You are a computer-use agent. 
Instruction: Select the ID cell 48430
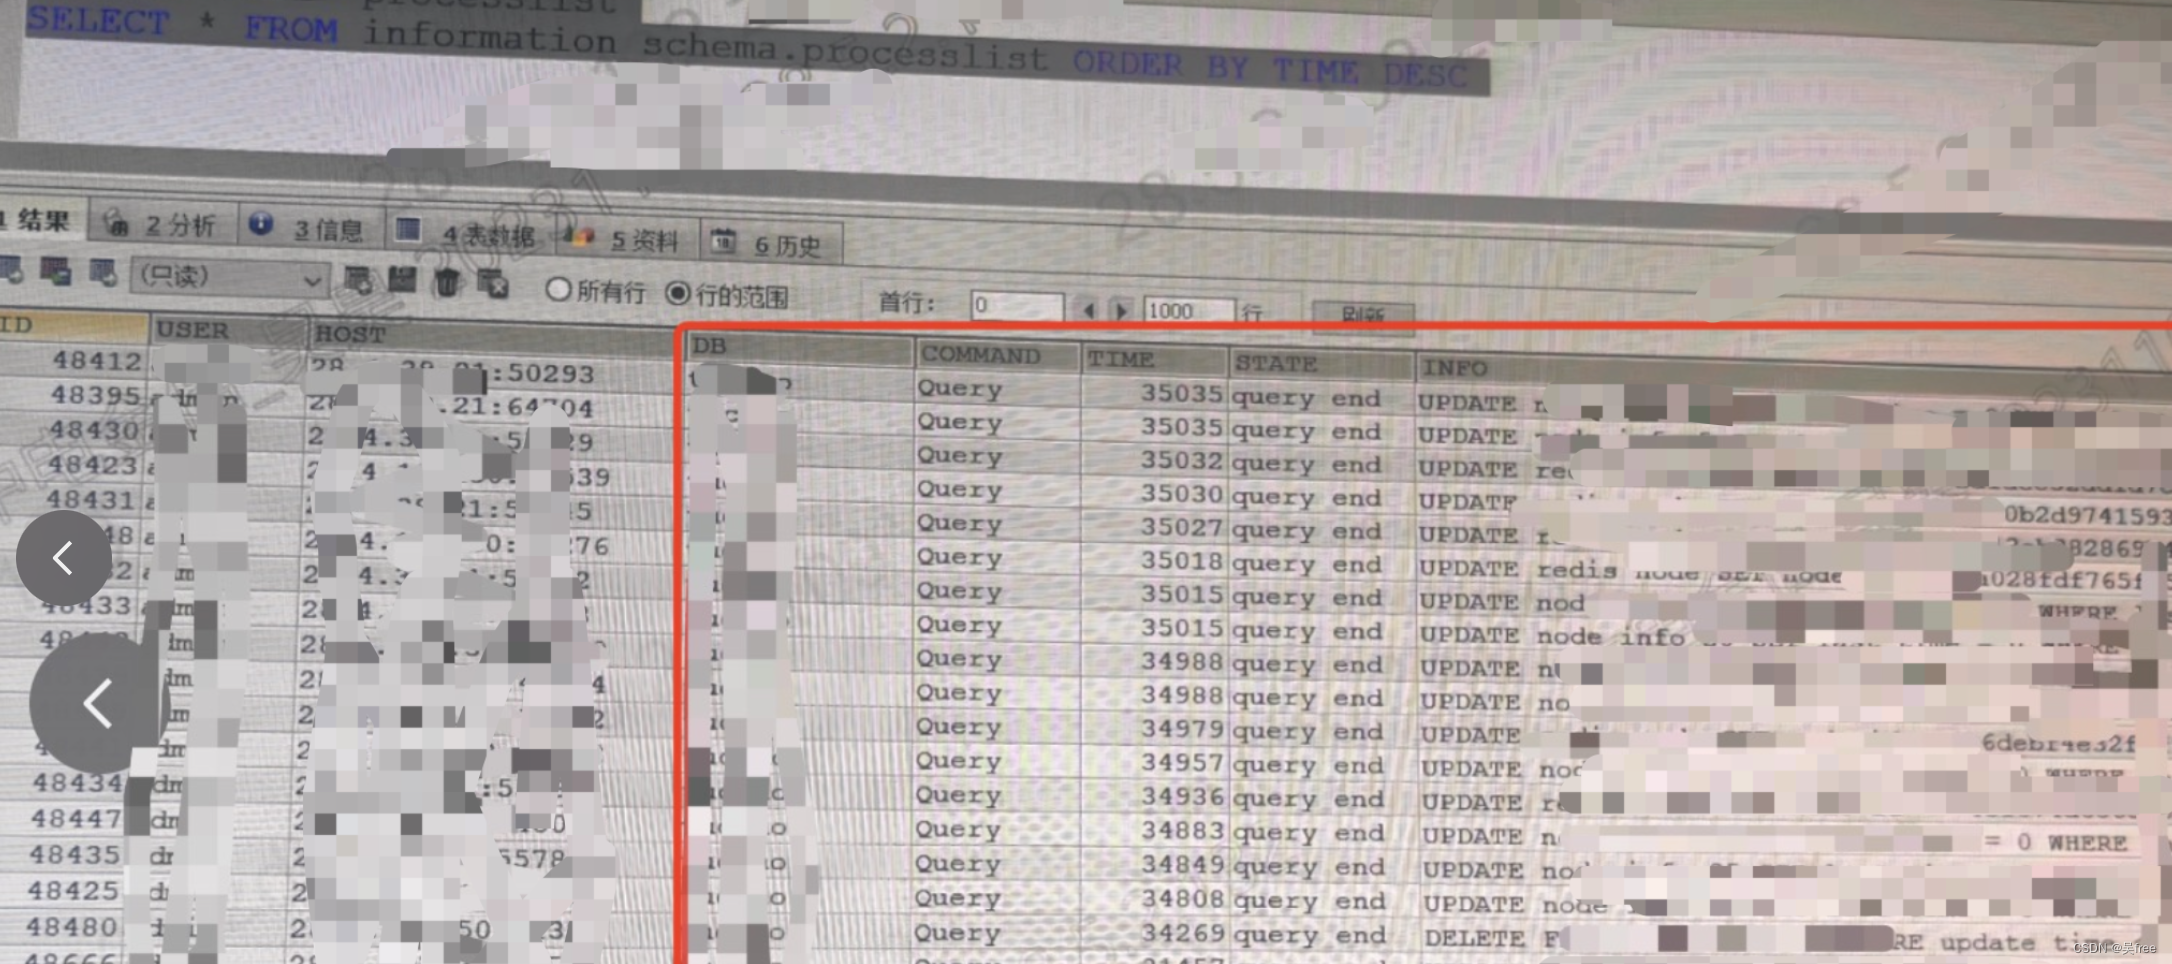(94, 430)
